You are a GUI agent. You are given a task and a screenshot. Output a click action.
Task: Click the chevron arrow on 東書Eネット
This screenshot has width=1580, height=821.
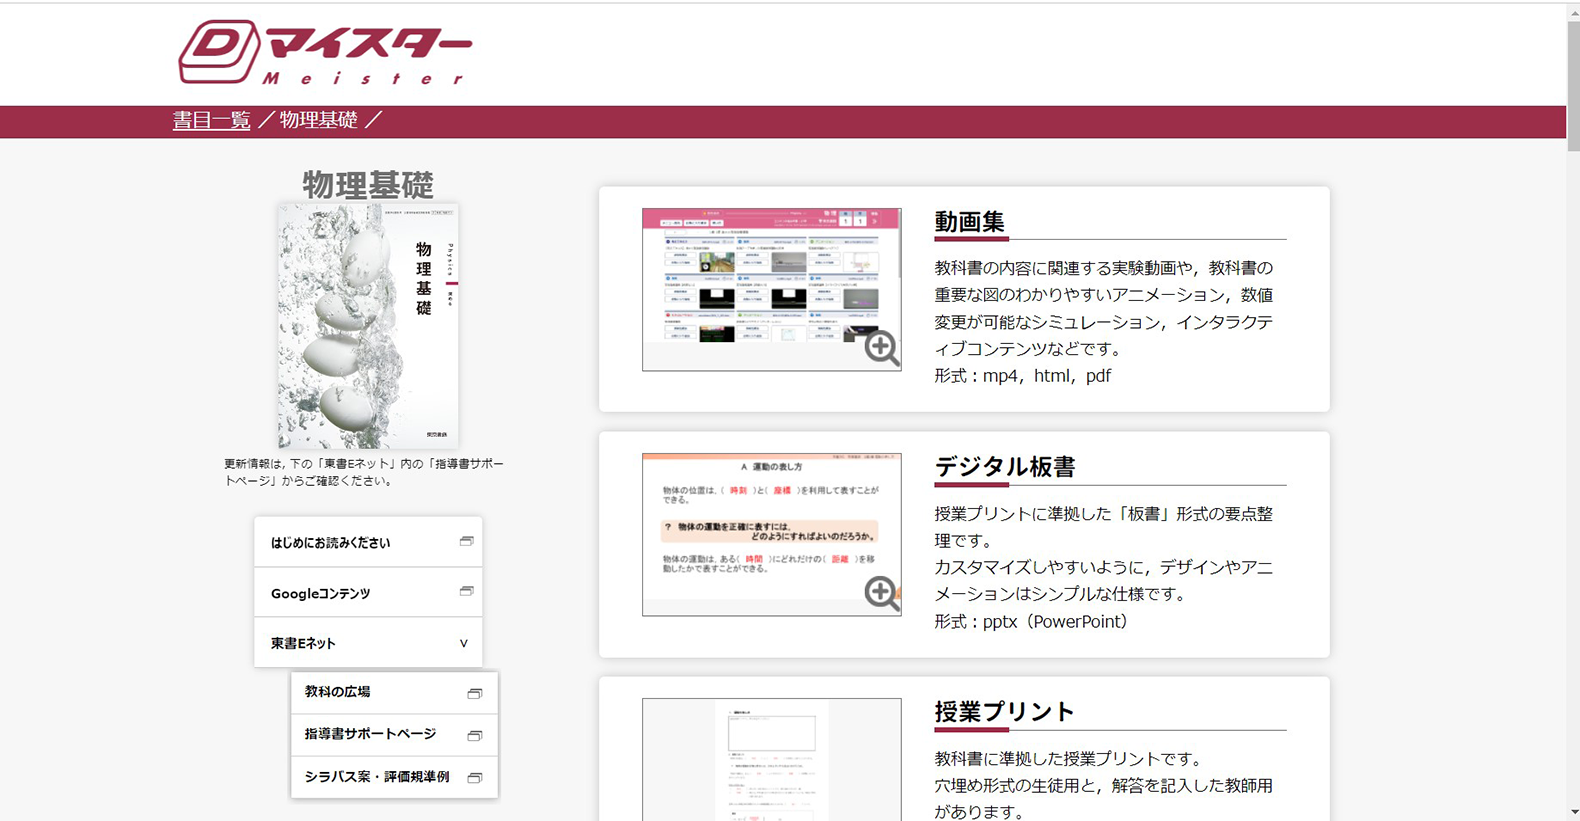pos(463,643)
